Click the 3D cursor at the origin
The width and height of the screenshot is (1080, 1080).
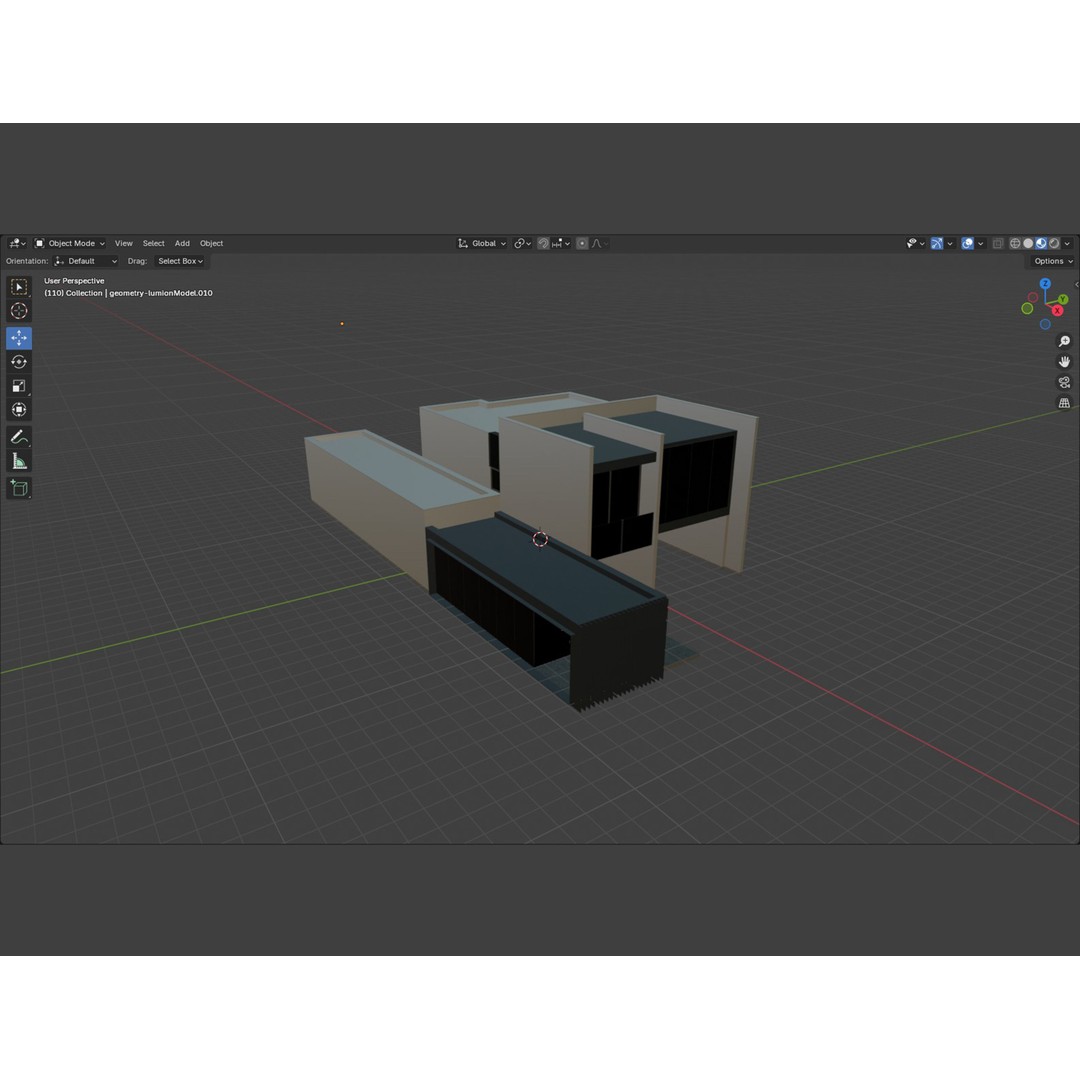point(540,539)
